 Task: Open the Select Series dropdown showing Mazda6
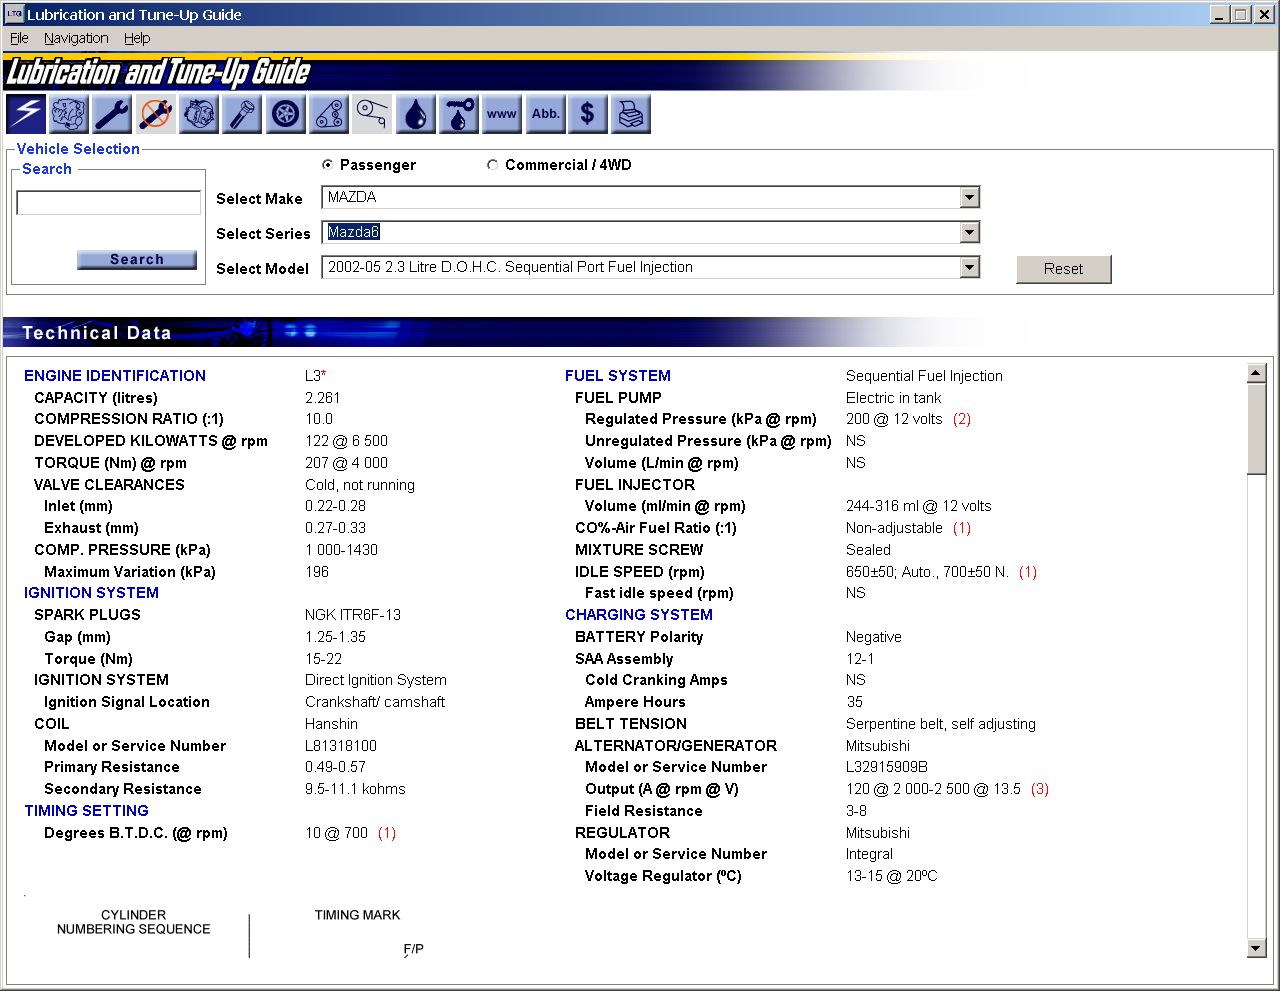[650, 233]
